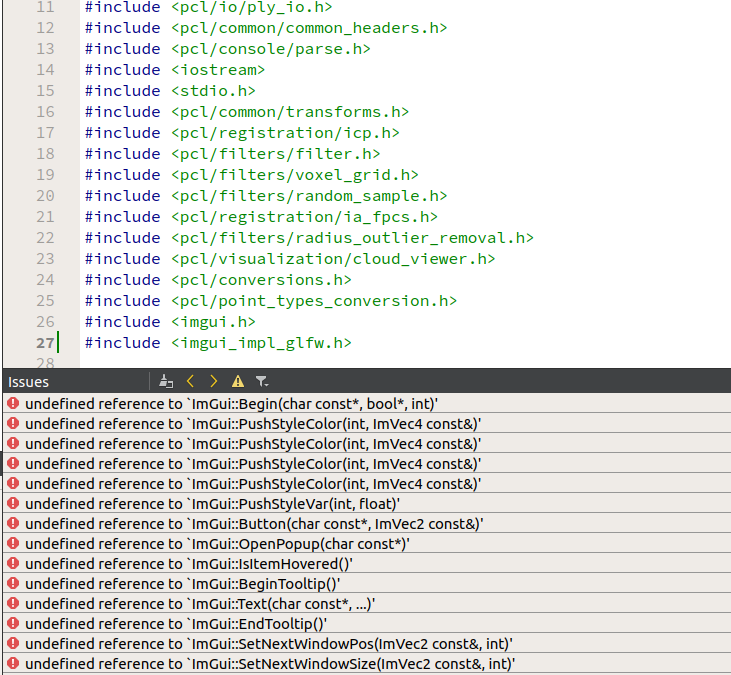The width and height of the screenshot is (731, 675).
Task: Click the pcl/conversions.h include line
Action: coord(218,280)
